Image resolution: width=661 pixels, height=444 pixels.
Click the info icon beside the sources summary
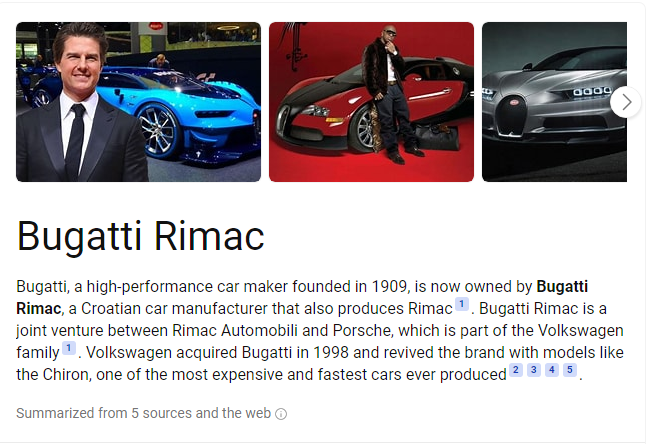[281, 414]
